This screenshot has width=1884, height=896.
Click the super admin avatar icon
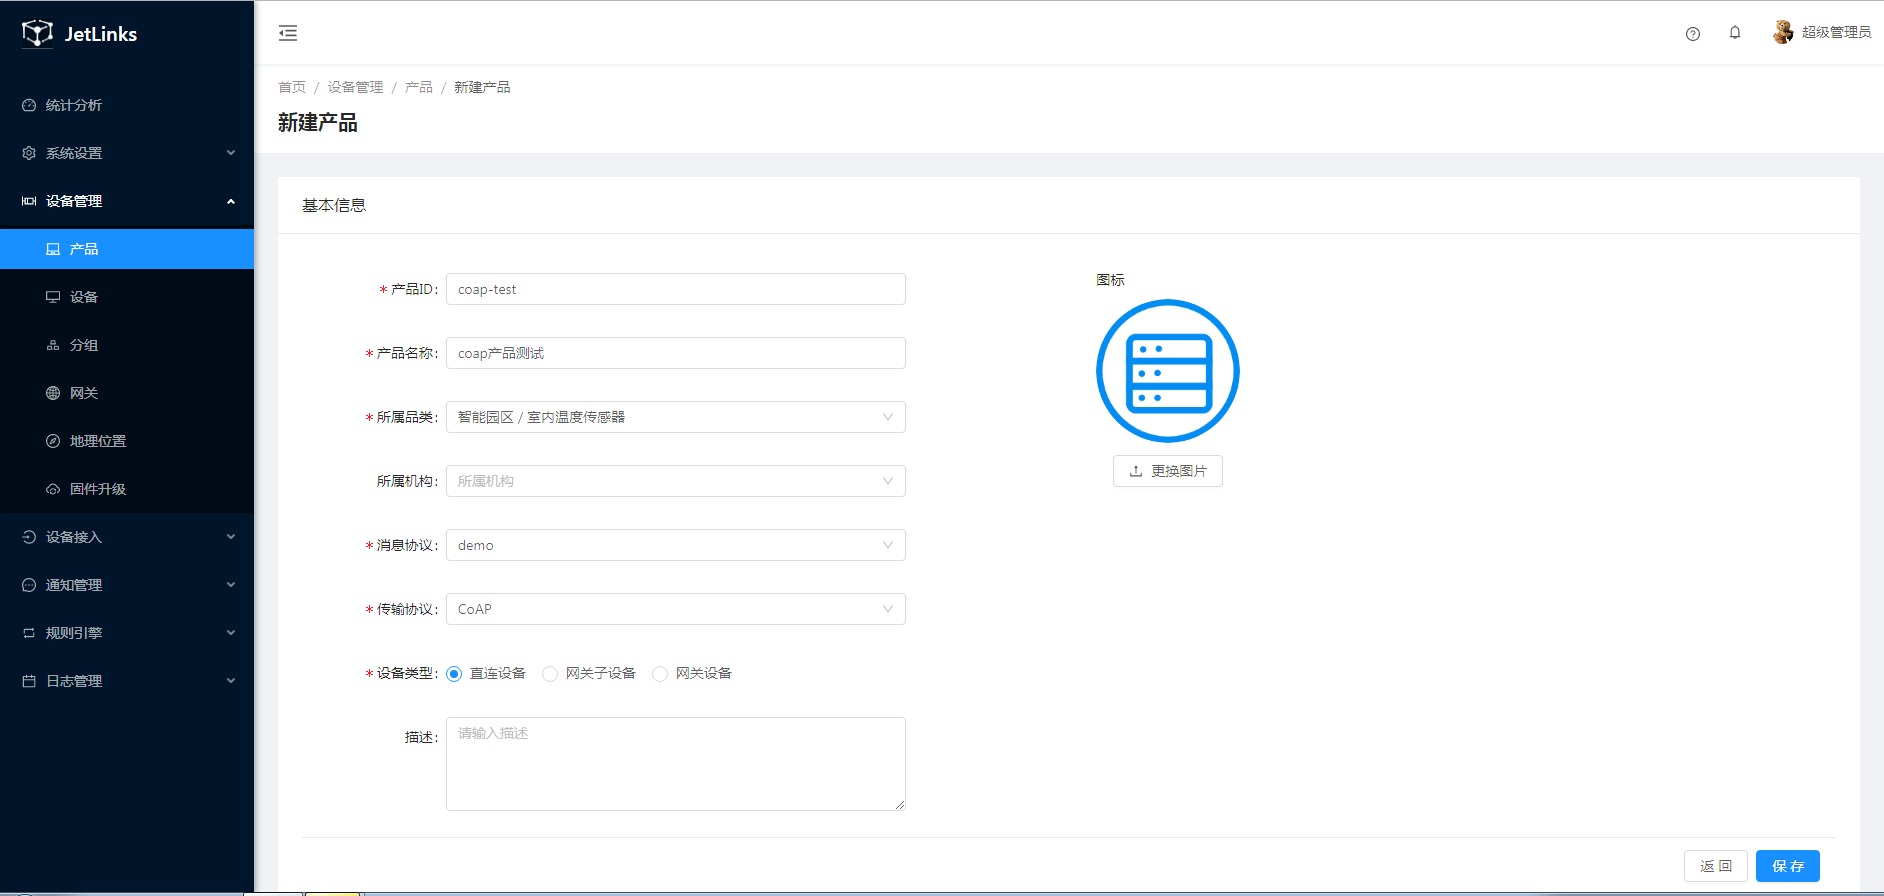[x=1782, y=33]
